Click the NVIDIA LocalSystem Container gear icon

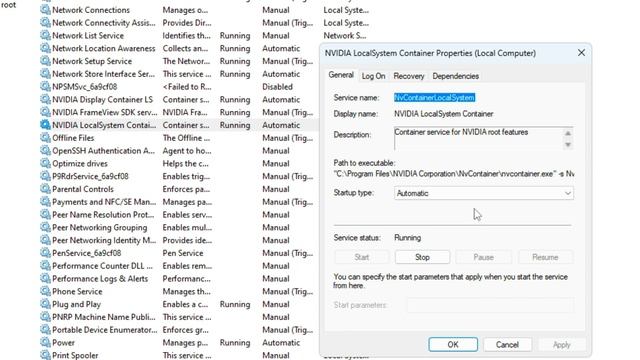(x=45, y=125)
